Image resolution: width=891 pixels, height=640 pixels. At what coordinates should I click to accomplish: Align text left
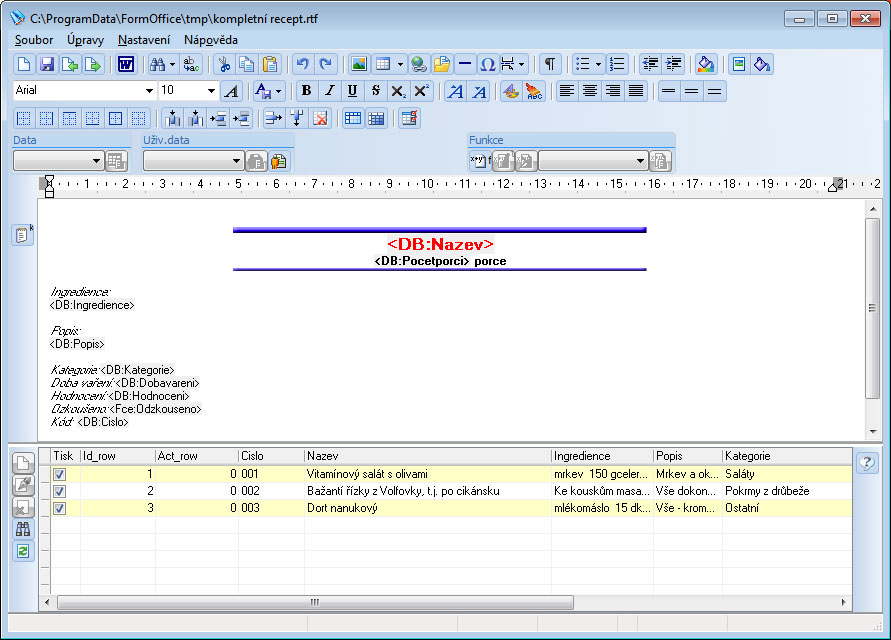click(567, 91)
